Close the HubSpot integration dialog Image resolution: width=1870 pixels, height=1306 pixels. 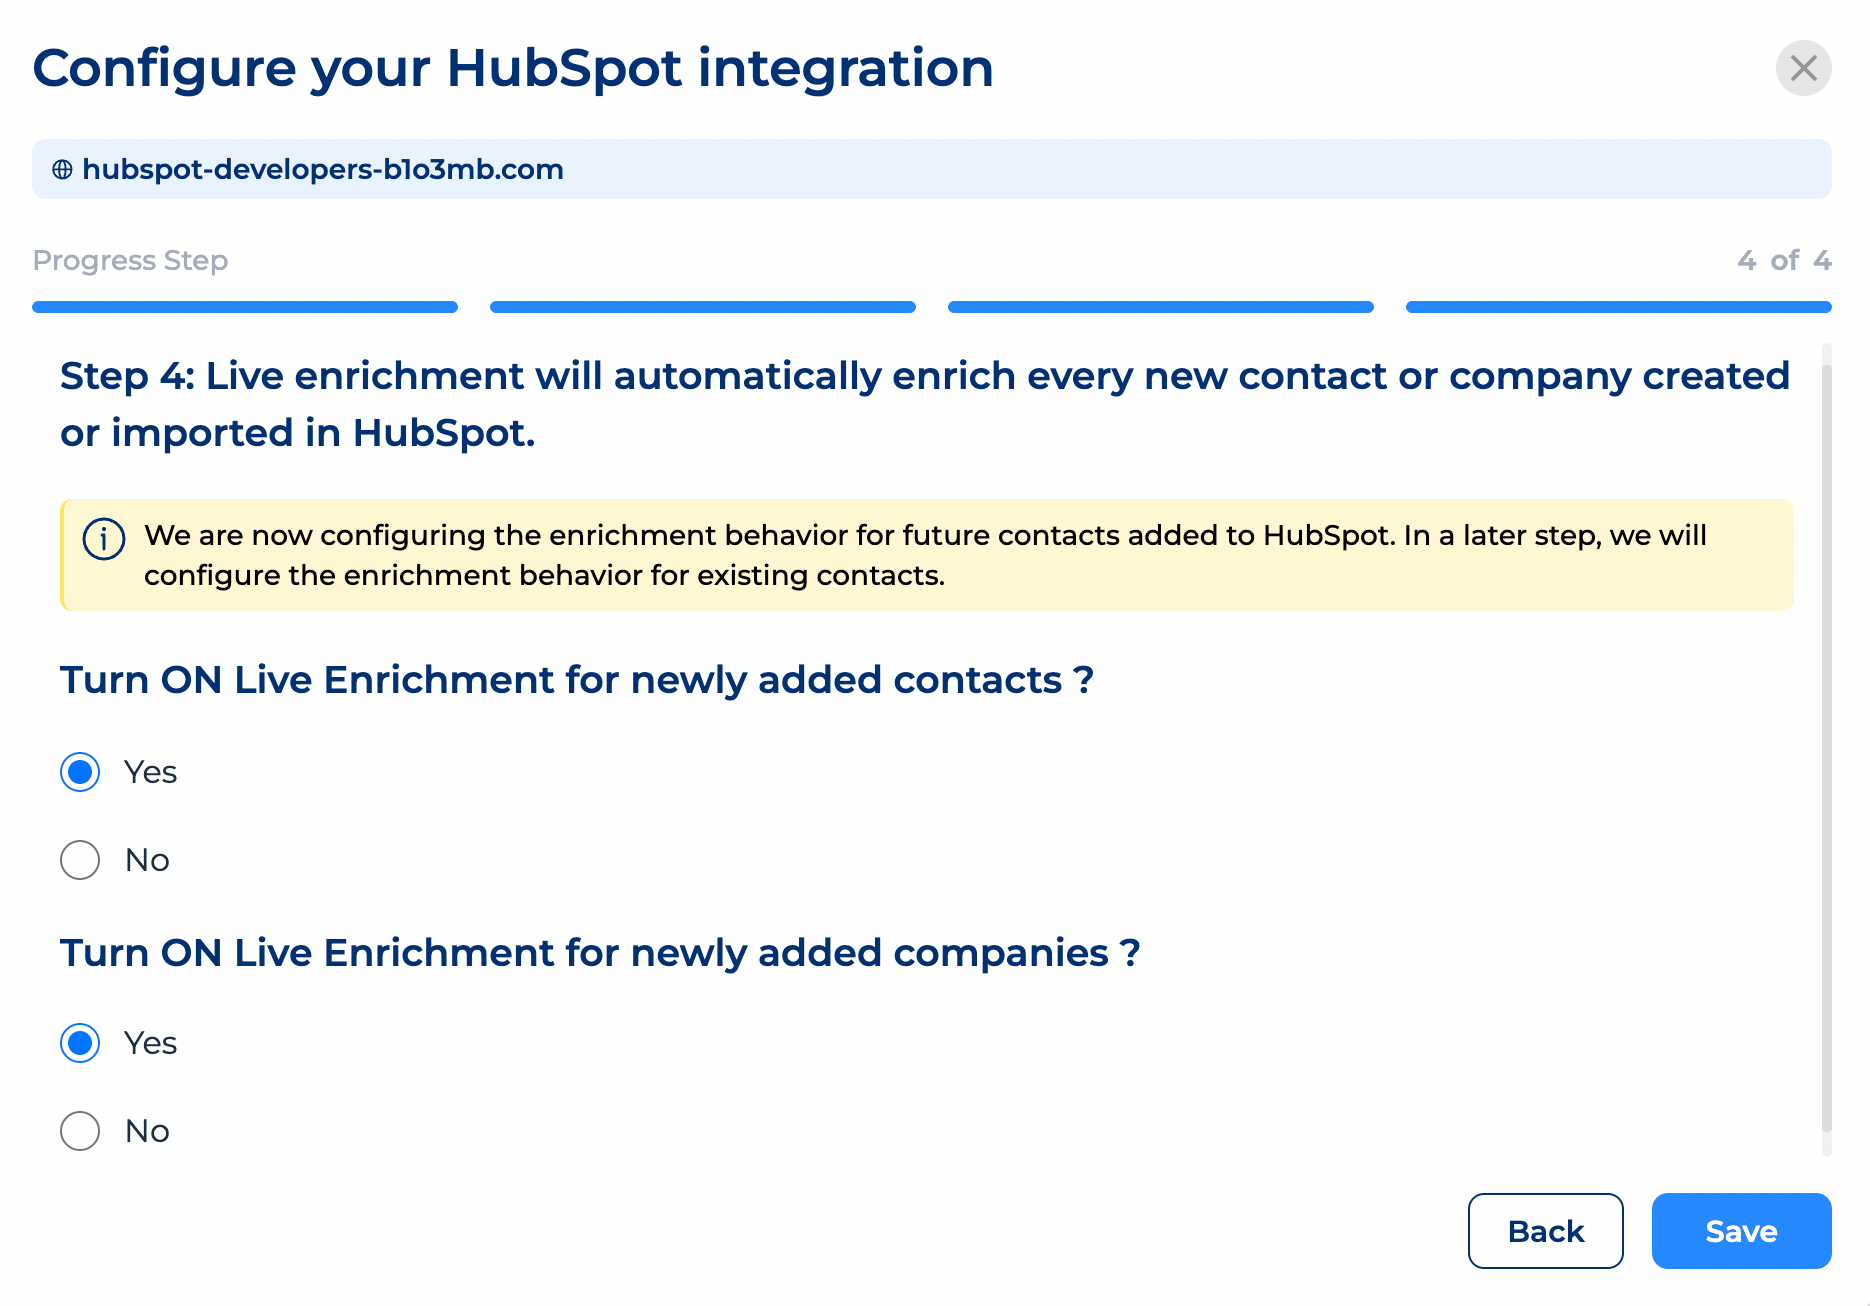(1803, 68)
